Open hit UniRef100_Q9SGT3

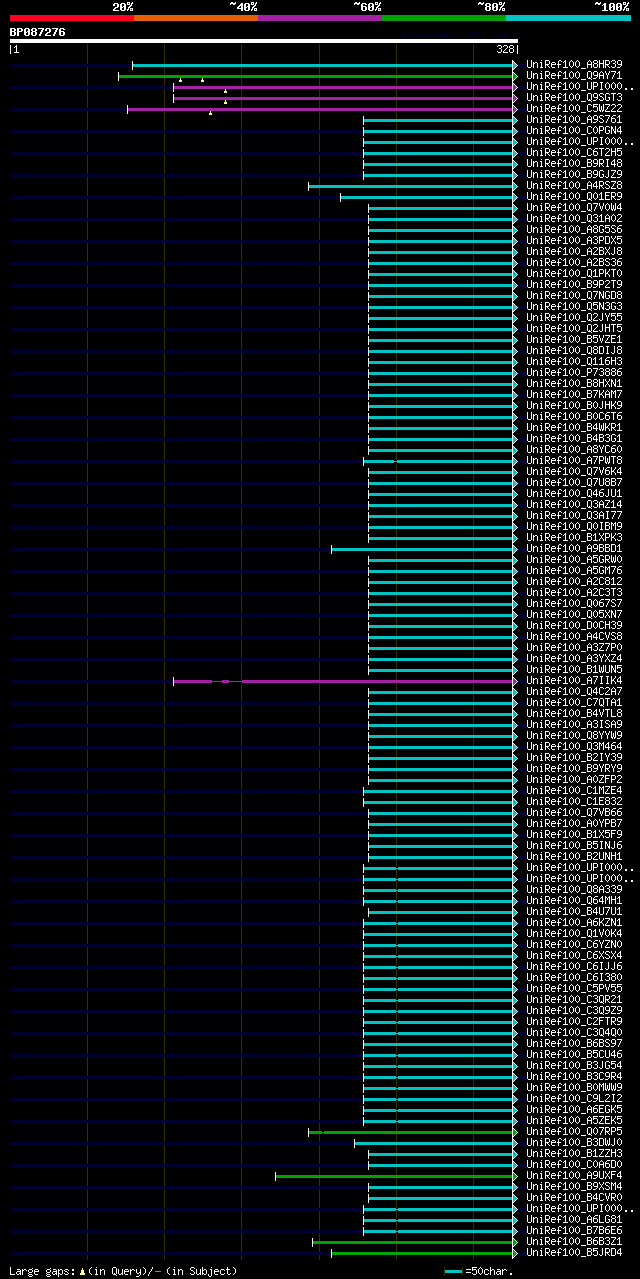(574, 97)
